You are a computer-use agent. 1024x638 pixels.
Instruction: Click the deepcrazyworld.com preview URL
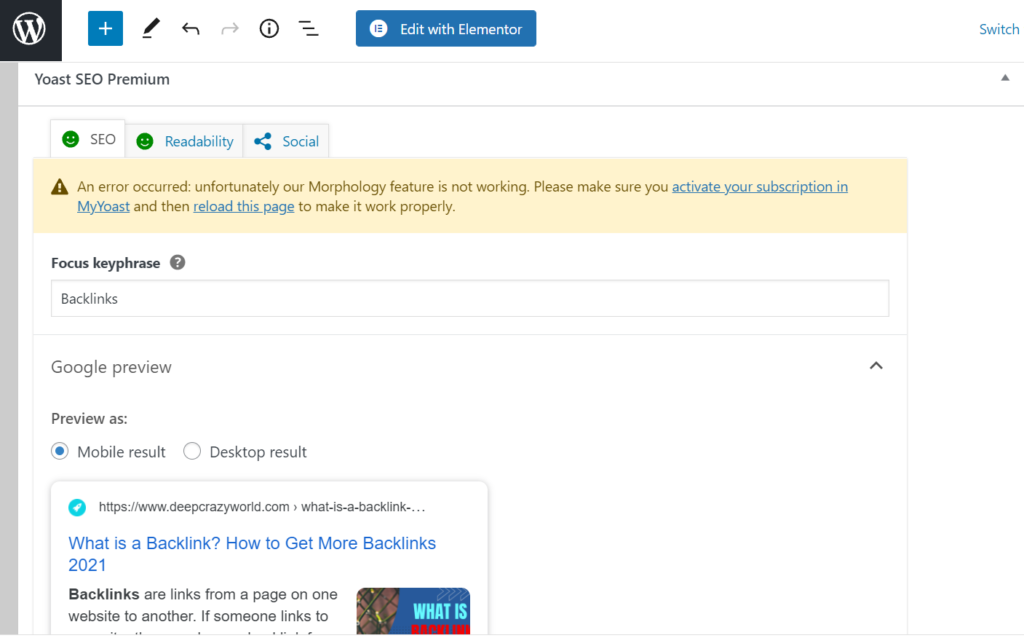[x=262, y=507]
